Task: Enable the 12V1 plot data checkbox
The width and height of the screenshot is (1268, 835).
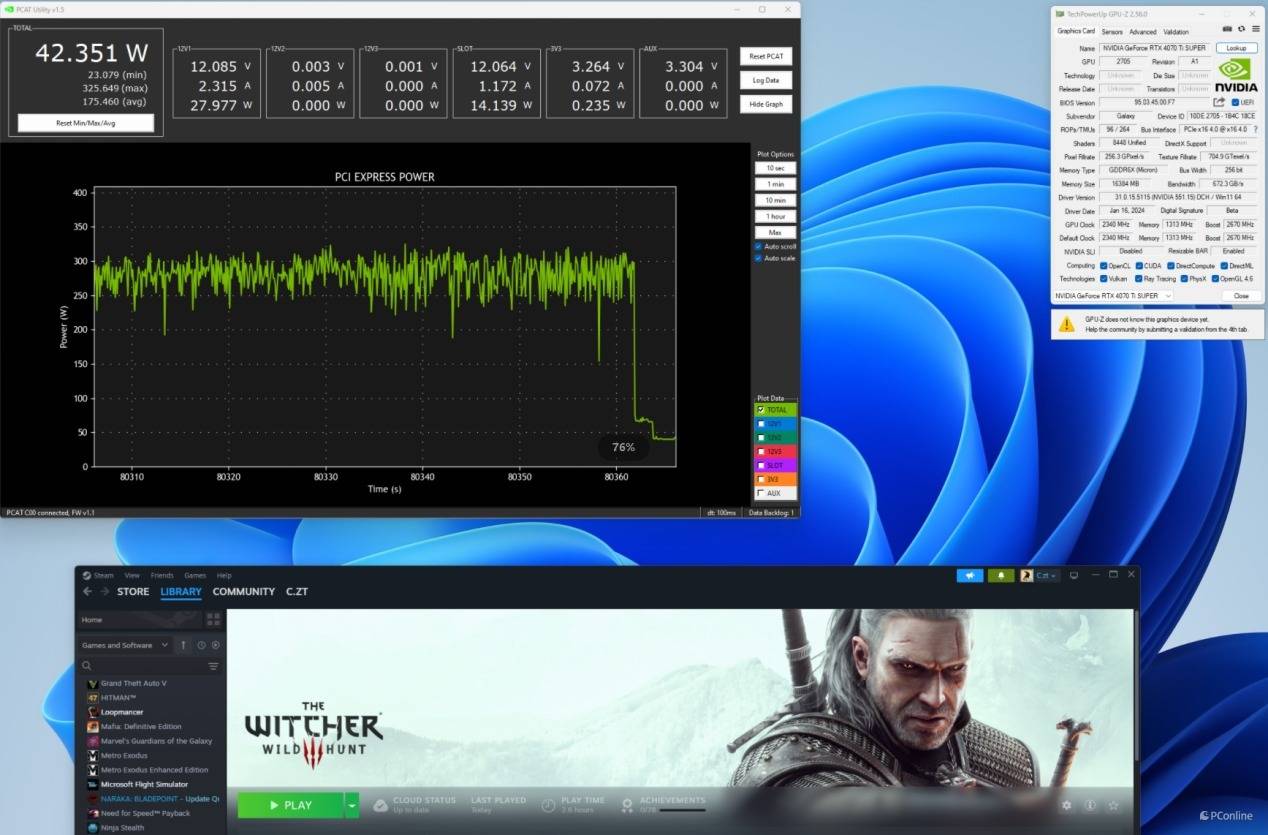Action: tap(761, 424)
